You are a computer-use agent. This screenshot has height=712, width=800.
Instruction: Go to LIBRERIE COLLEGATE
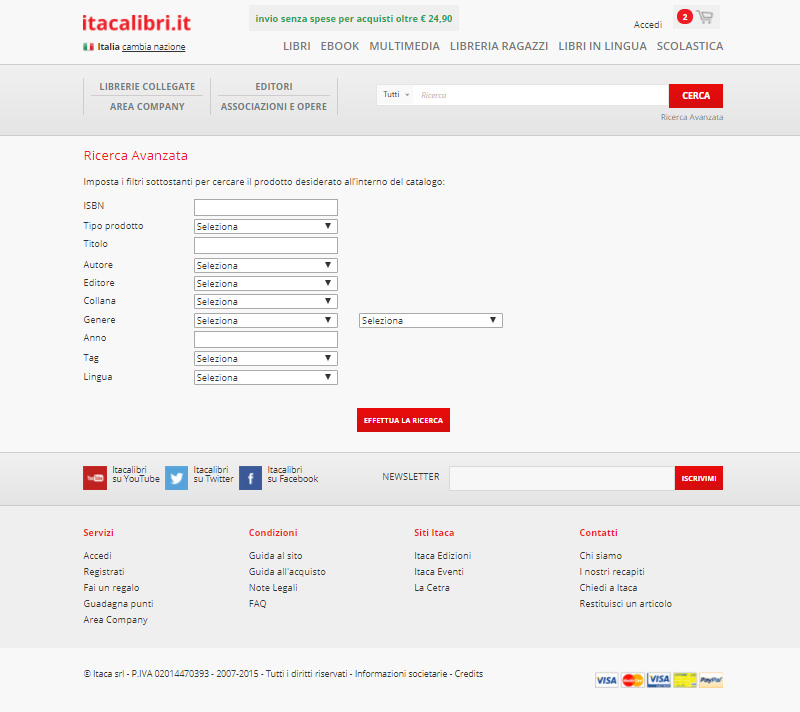pos(147,87)
